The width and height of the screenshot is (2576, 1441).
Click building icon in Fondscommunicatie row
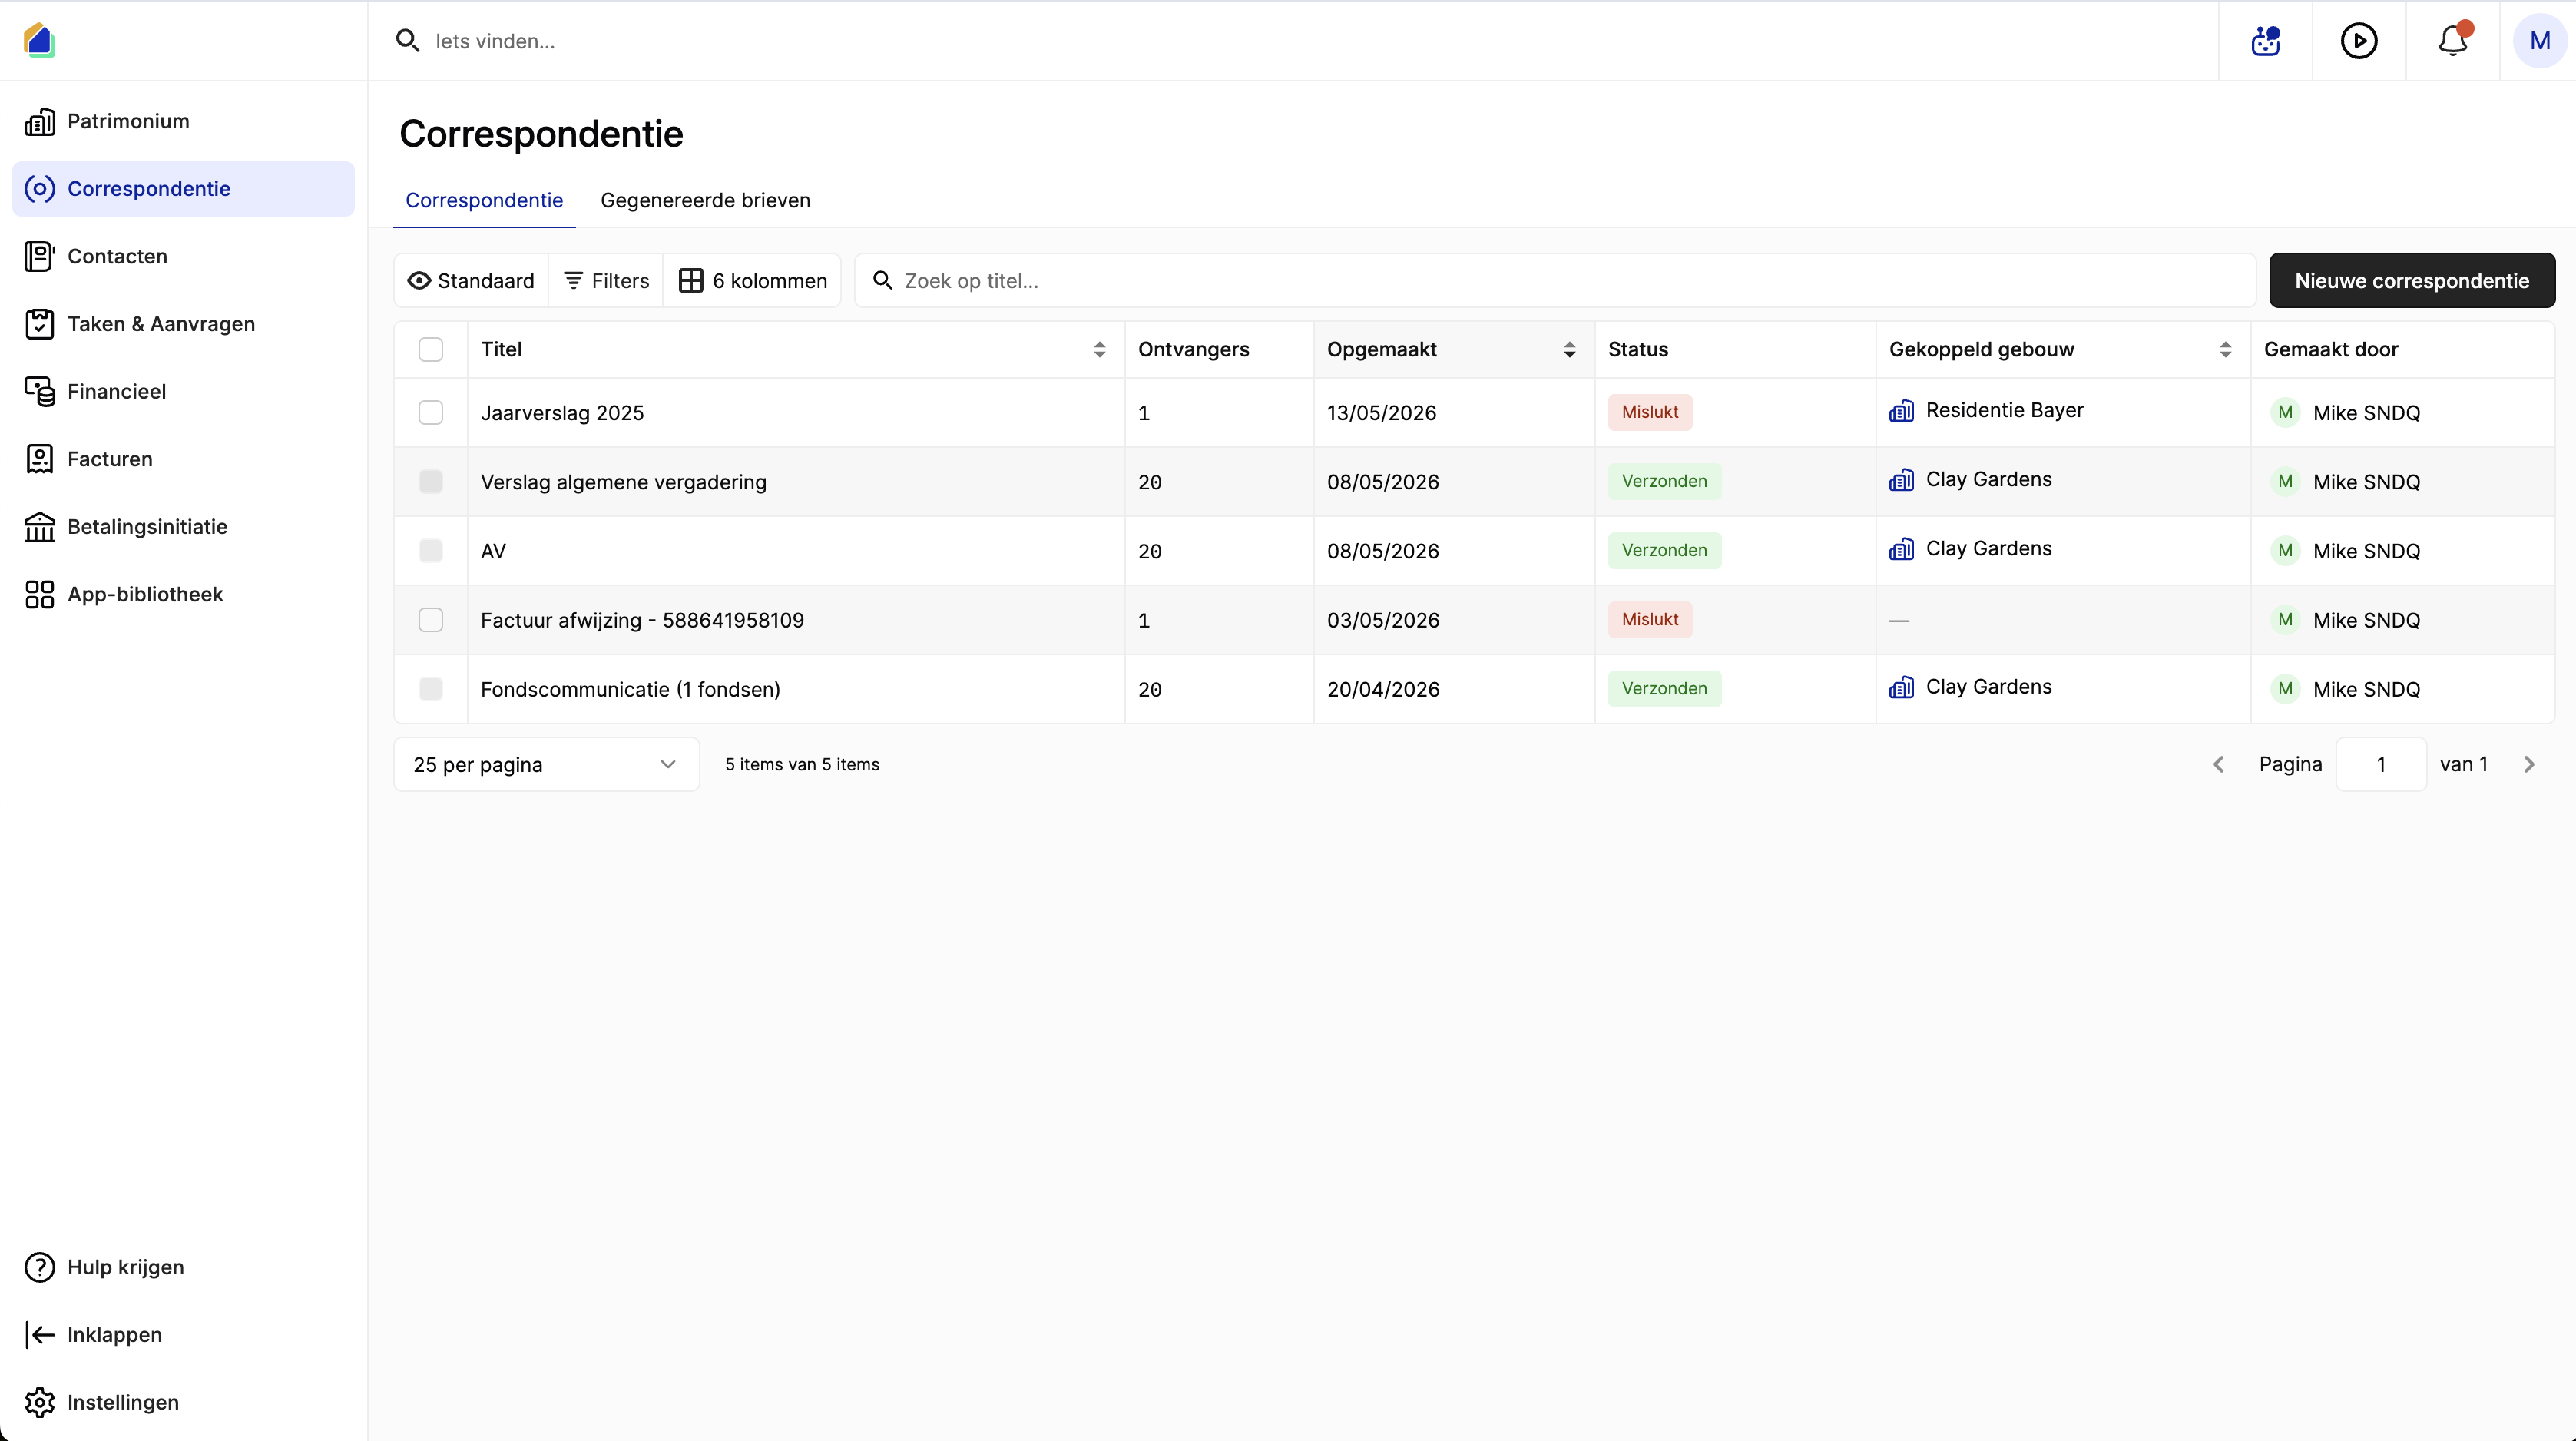1901,687
